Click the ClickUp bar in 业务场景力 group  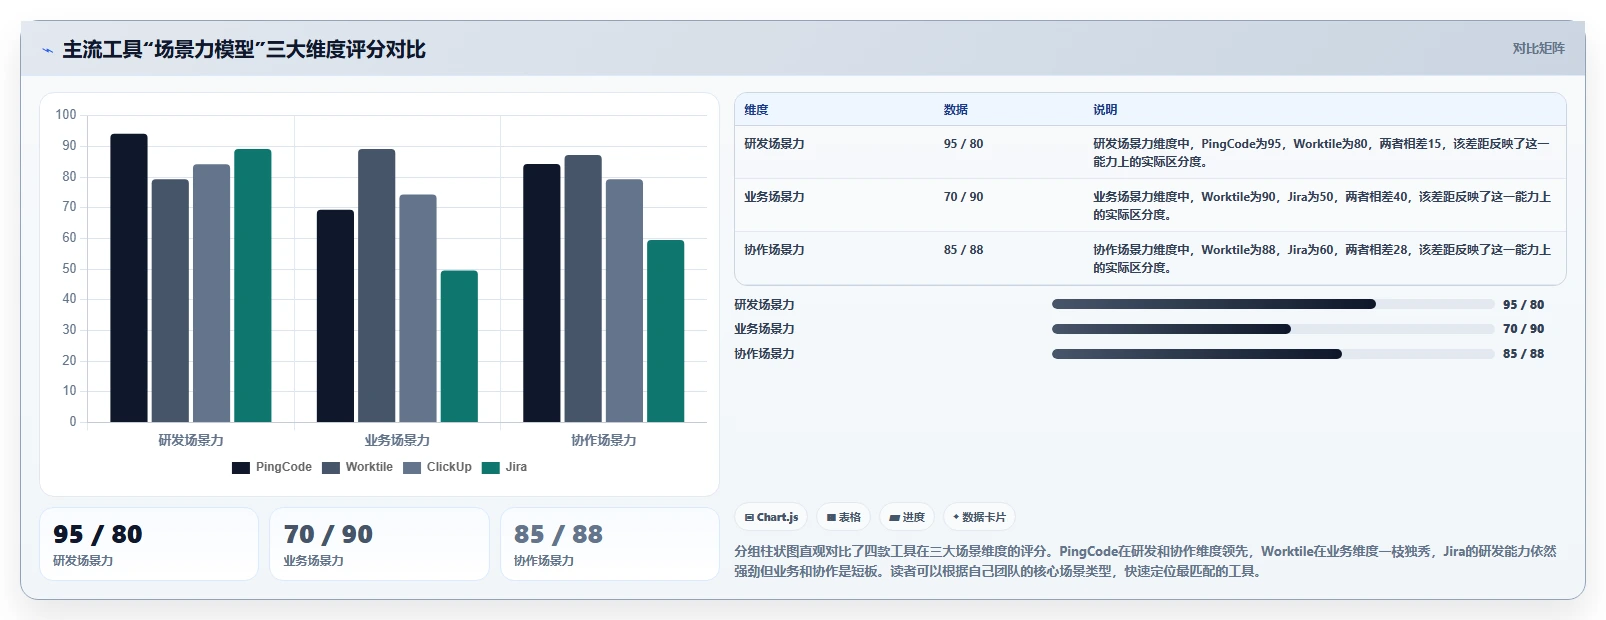tap(418, 308)
